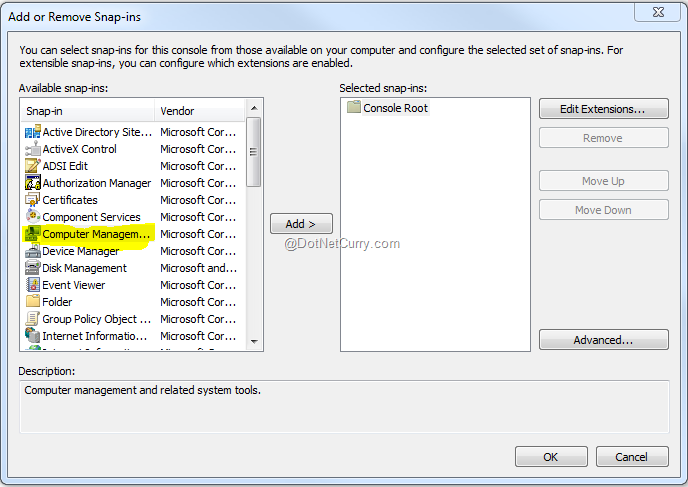This screenshot has width=688, height=487.
Task: Select the Disk Management icon
Action: [x=32, y=268]
